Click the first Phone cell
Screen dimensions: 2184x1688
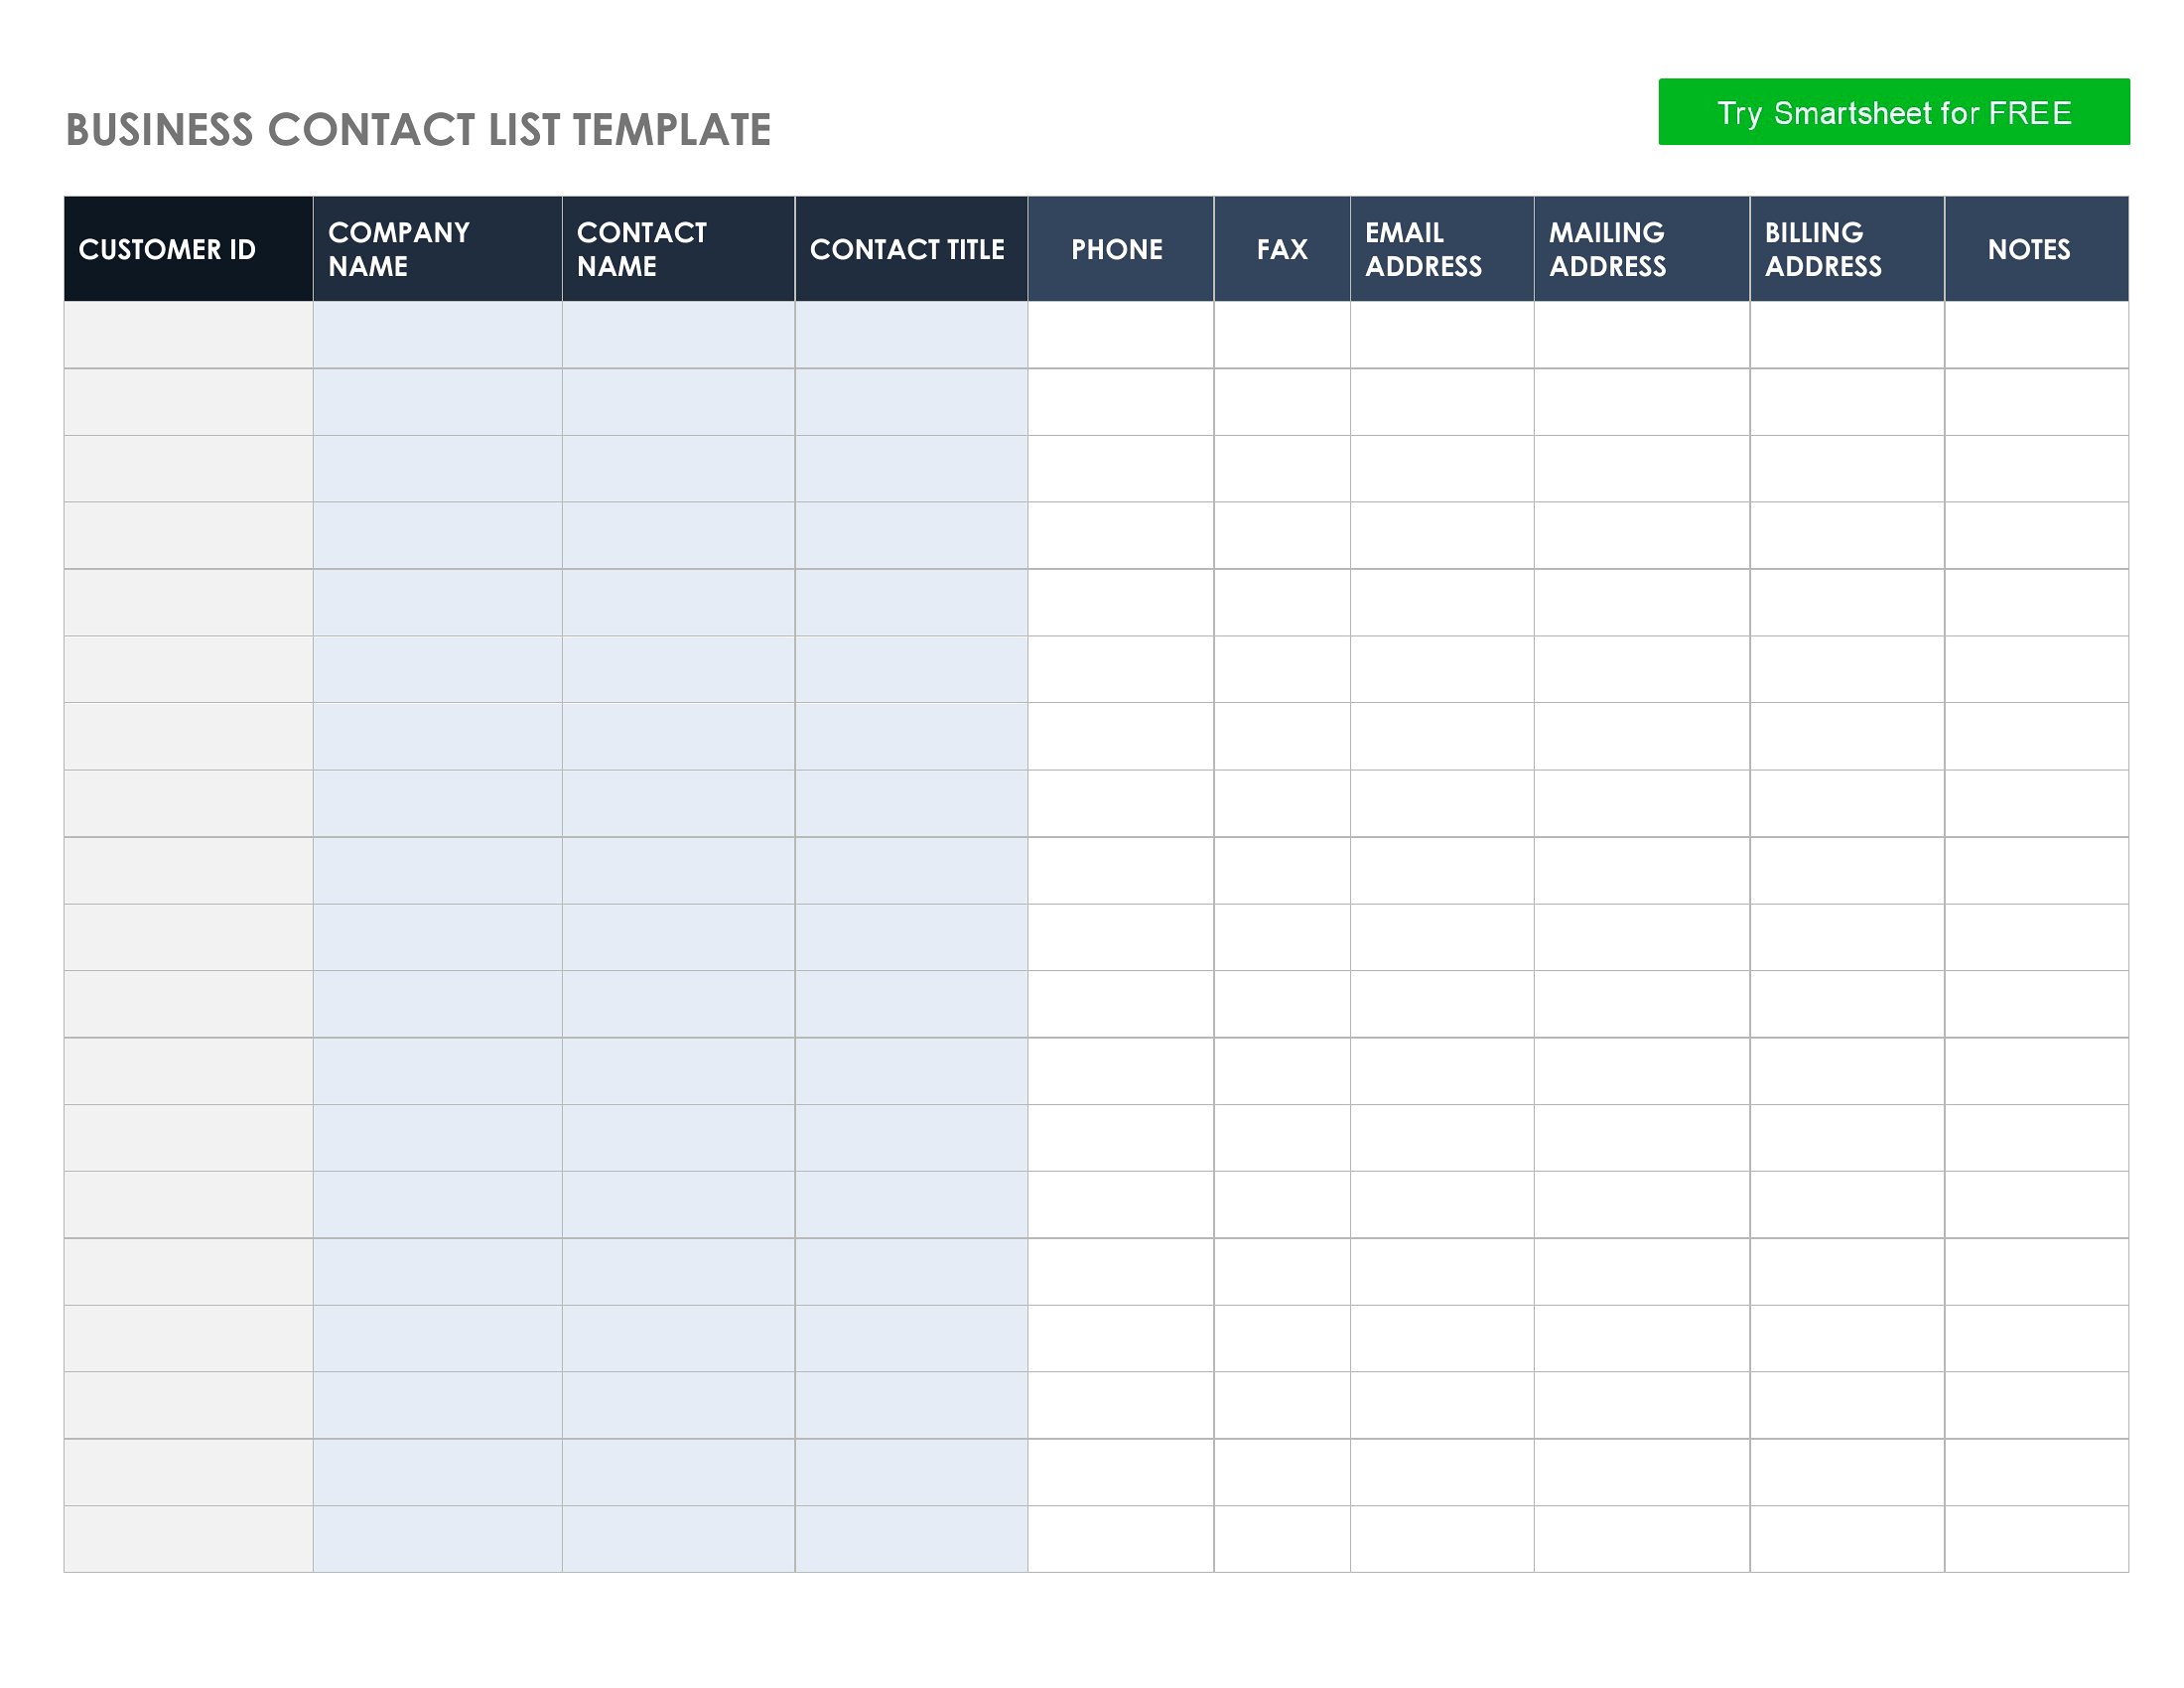pos(1120,335)
